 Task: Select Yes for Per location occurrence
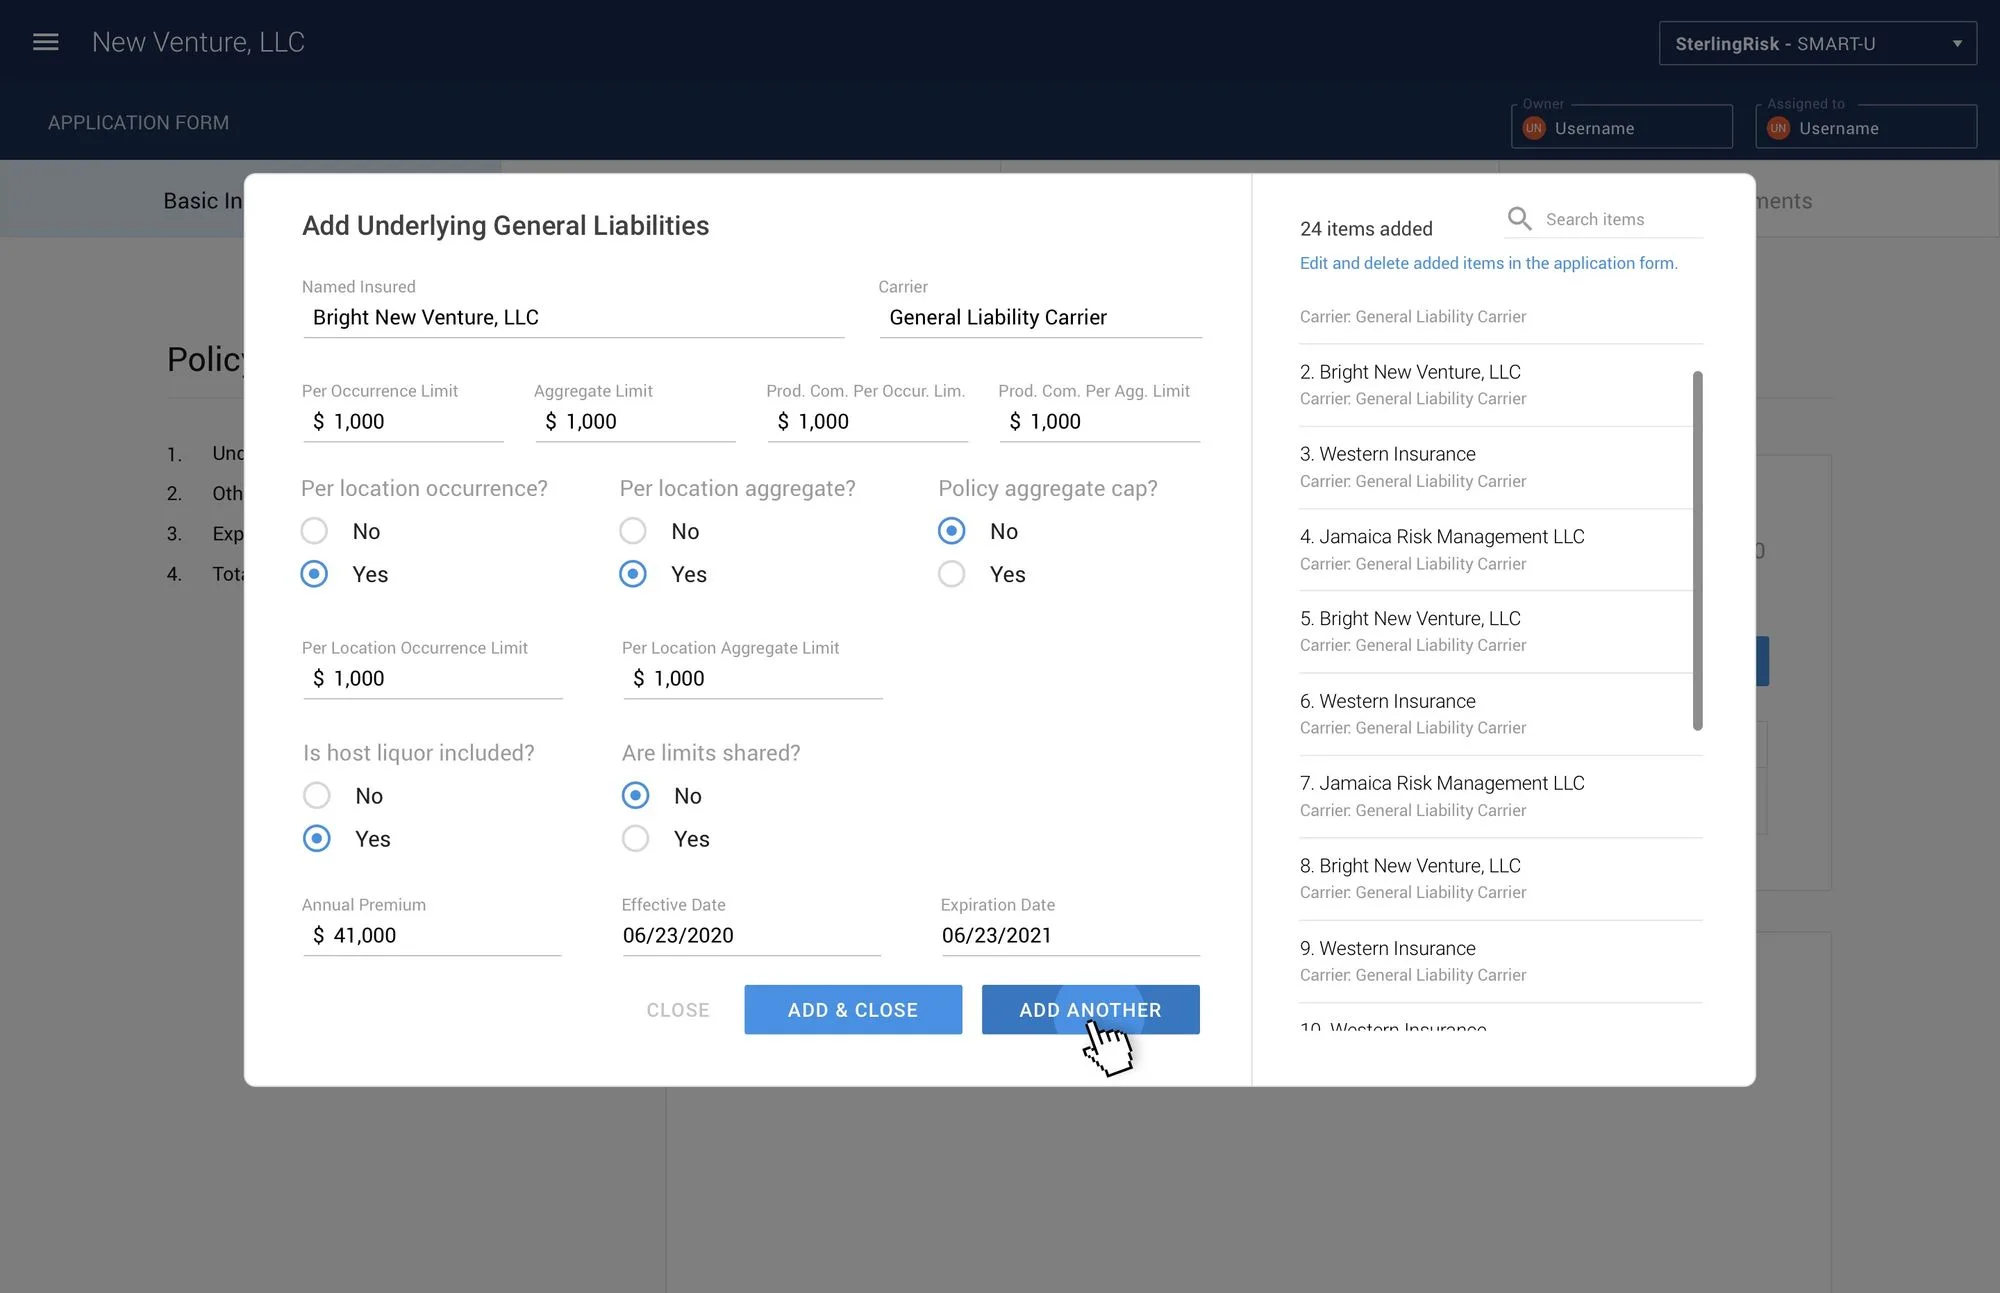click(315, 574)
